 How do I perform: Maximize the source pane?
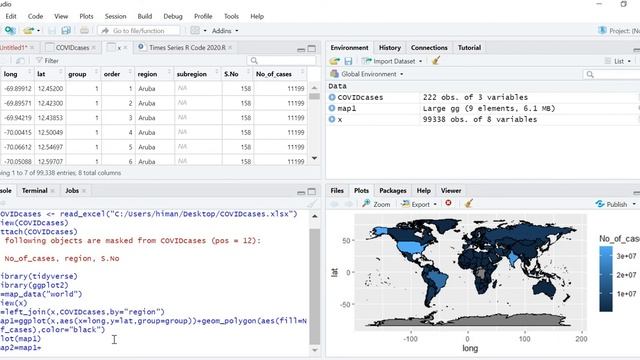click(312, 49)
